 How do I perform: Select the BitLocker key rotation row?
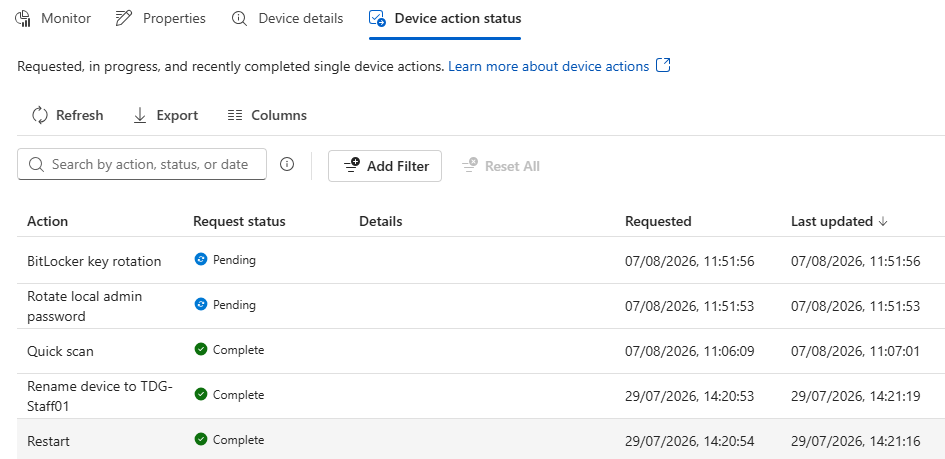(x=481, y=261)
